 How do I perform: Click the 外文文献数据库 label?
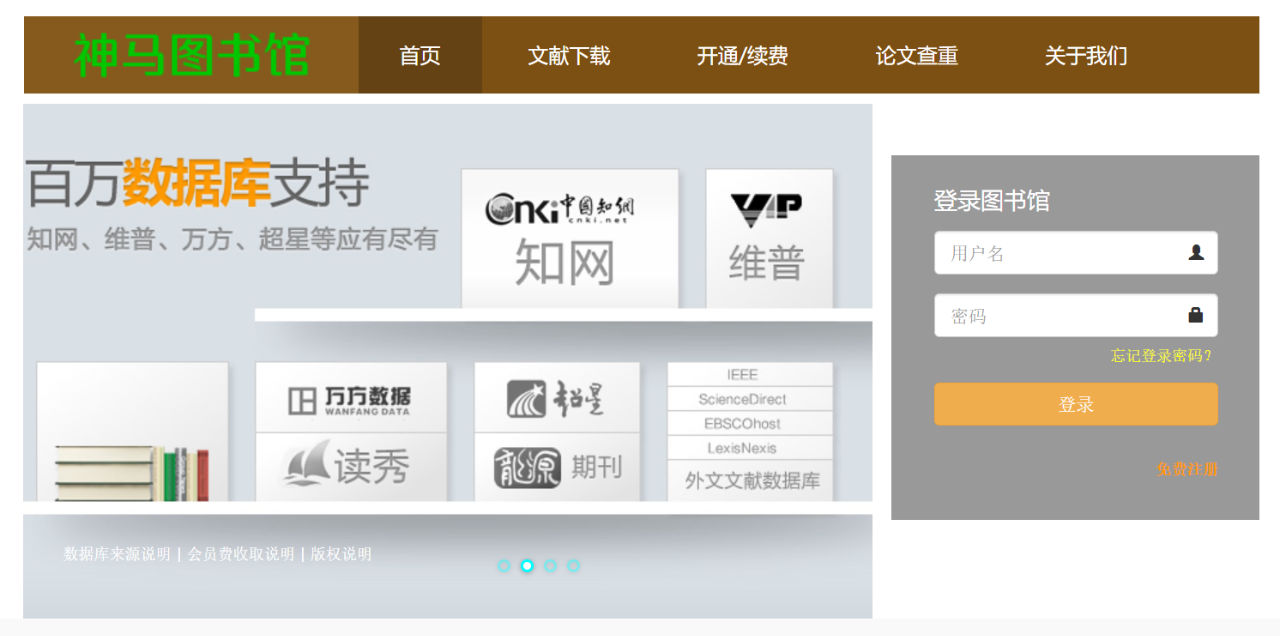(752, 481)
